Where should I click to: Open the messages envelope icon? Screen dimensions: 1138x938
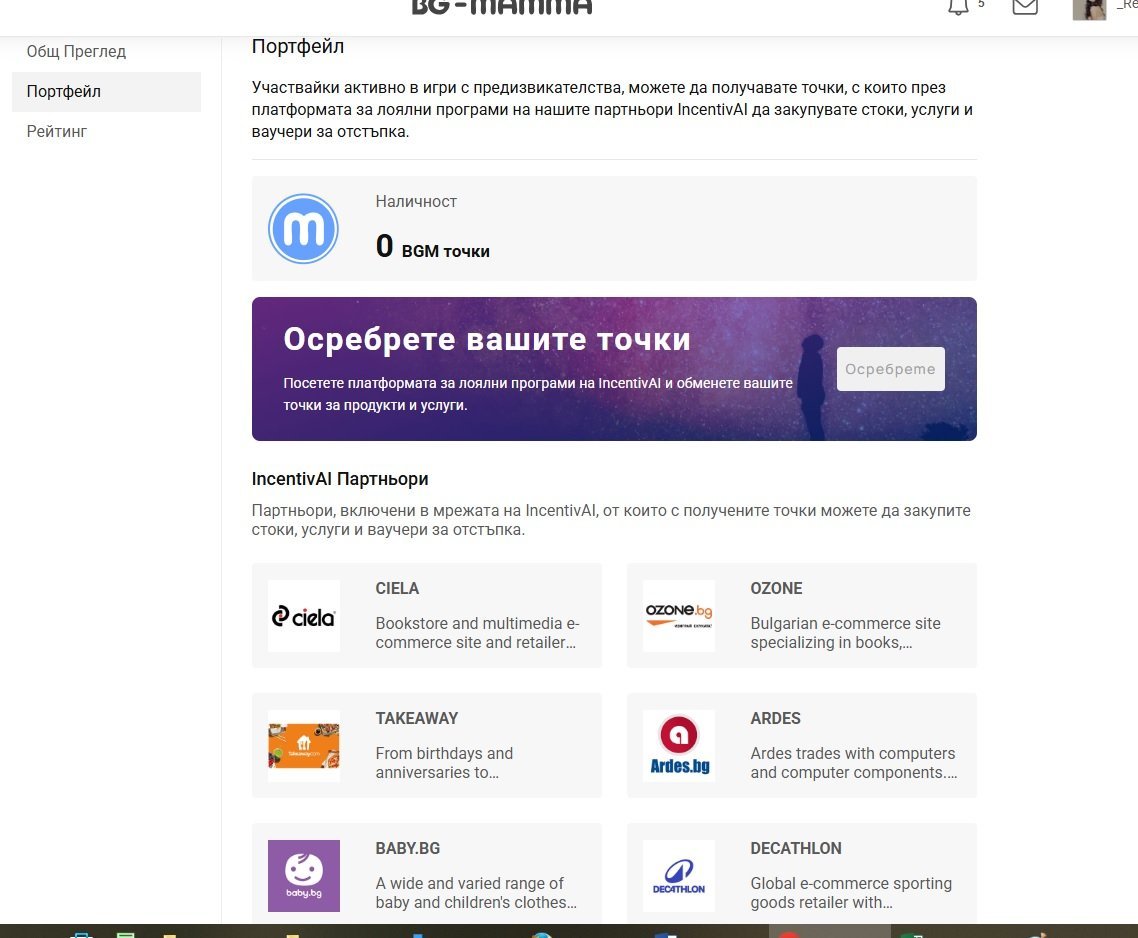tap(1024, 7)
